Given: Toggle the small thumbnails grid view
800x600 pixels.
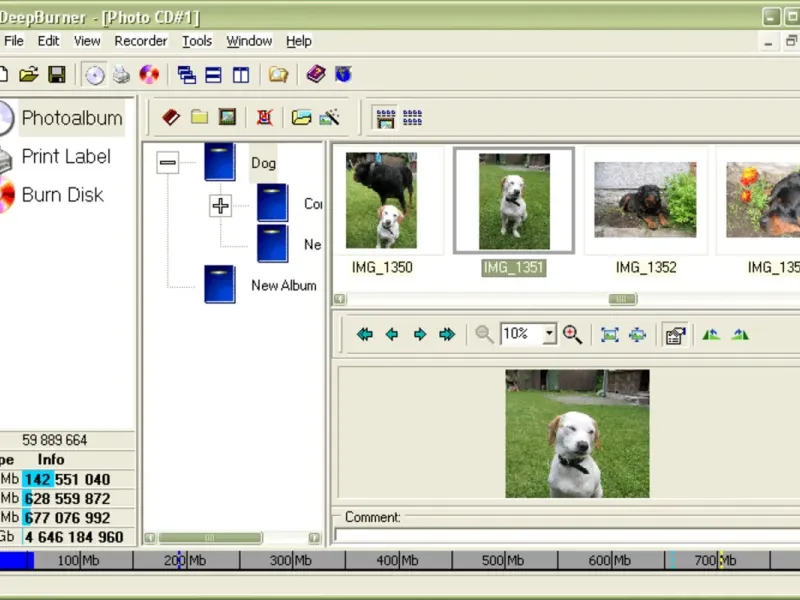Looking at the screenshot, I should pyautogui.click(x=412, y=118).
